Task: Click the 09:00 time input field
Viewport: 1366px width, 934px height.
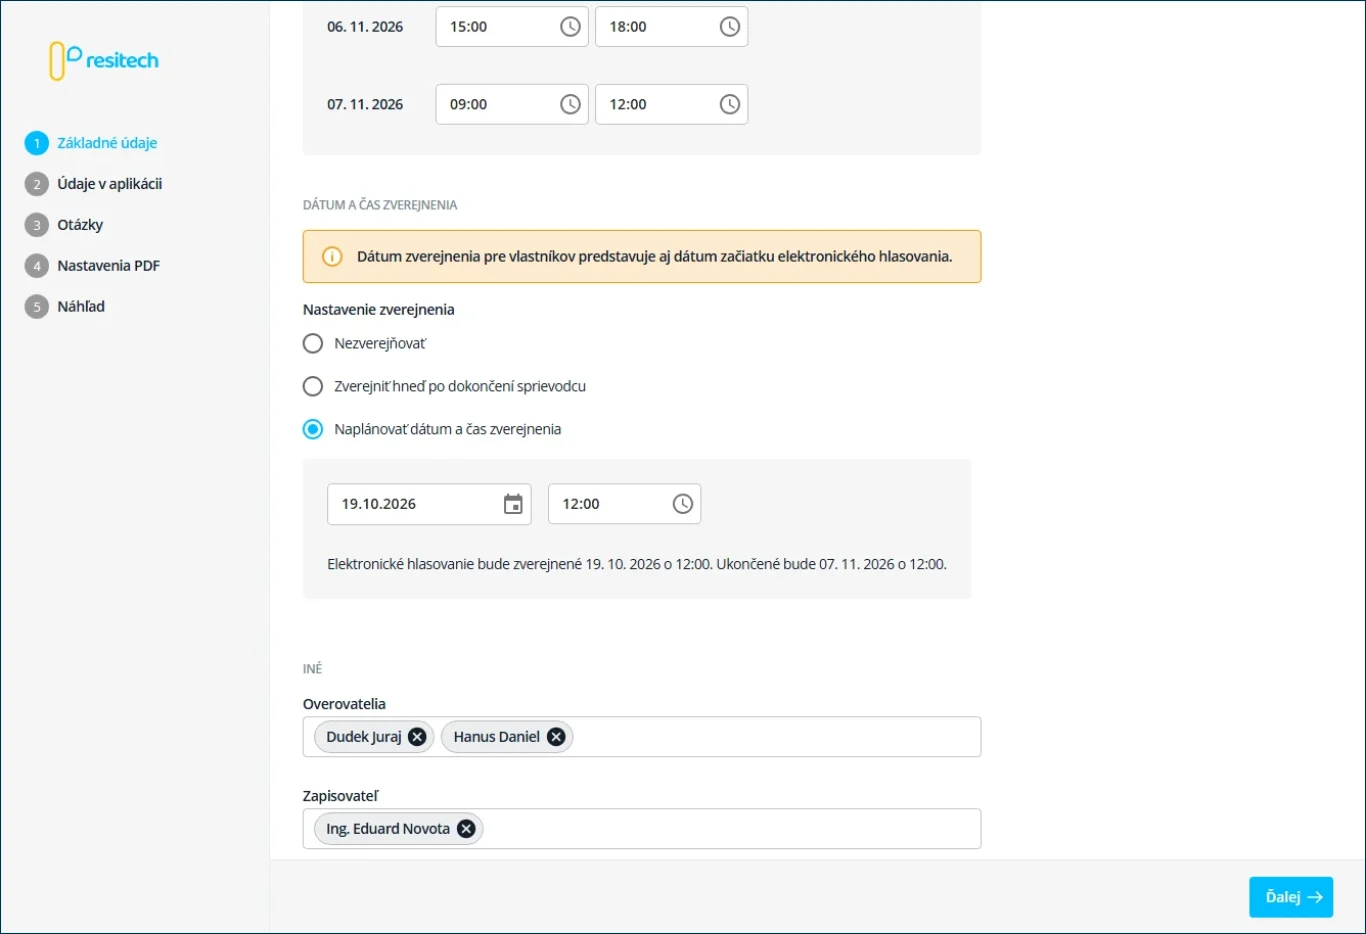Action: (x=512, y=104)
